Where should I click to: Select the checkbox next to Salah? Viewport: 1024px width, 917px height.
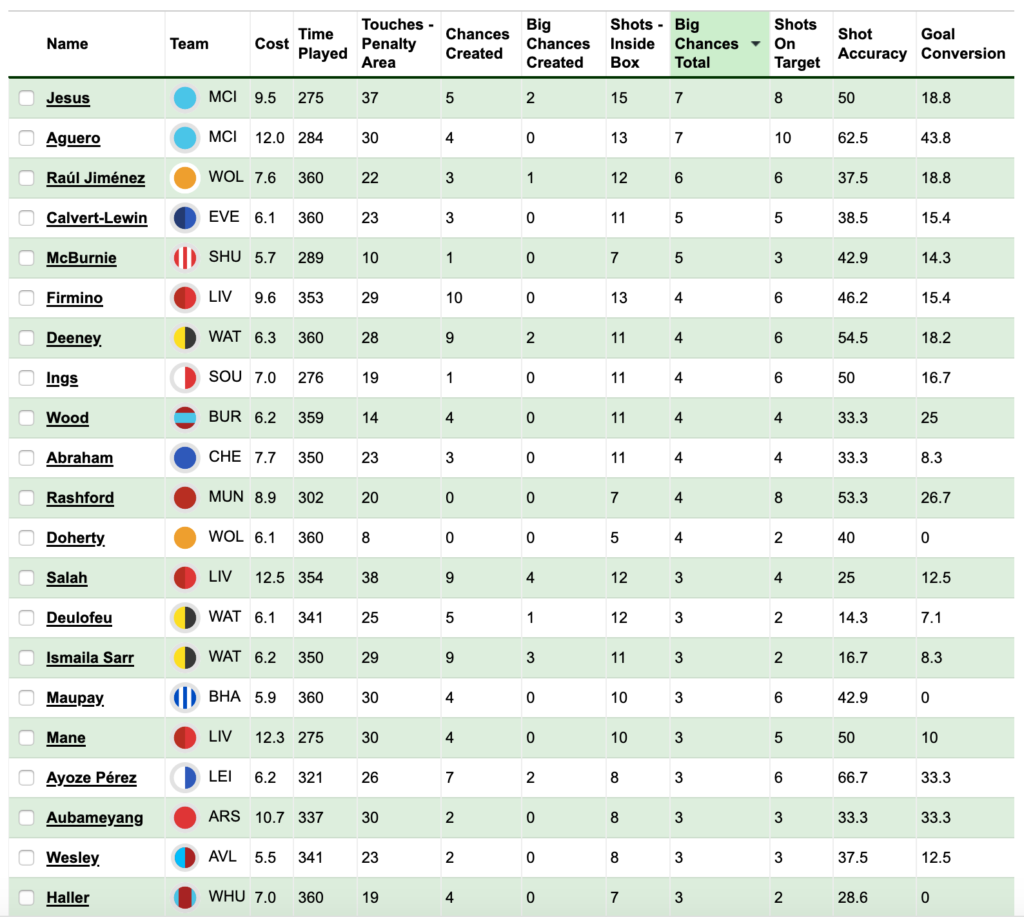[26, 578]
